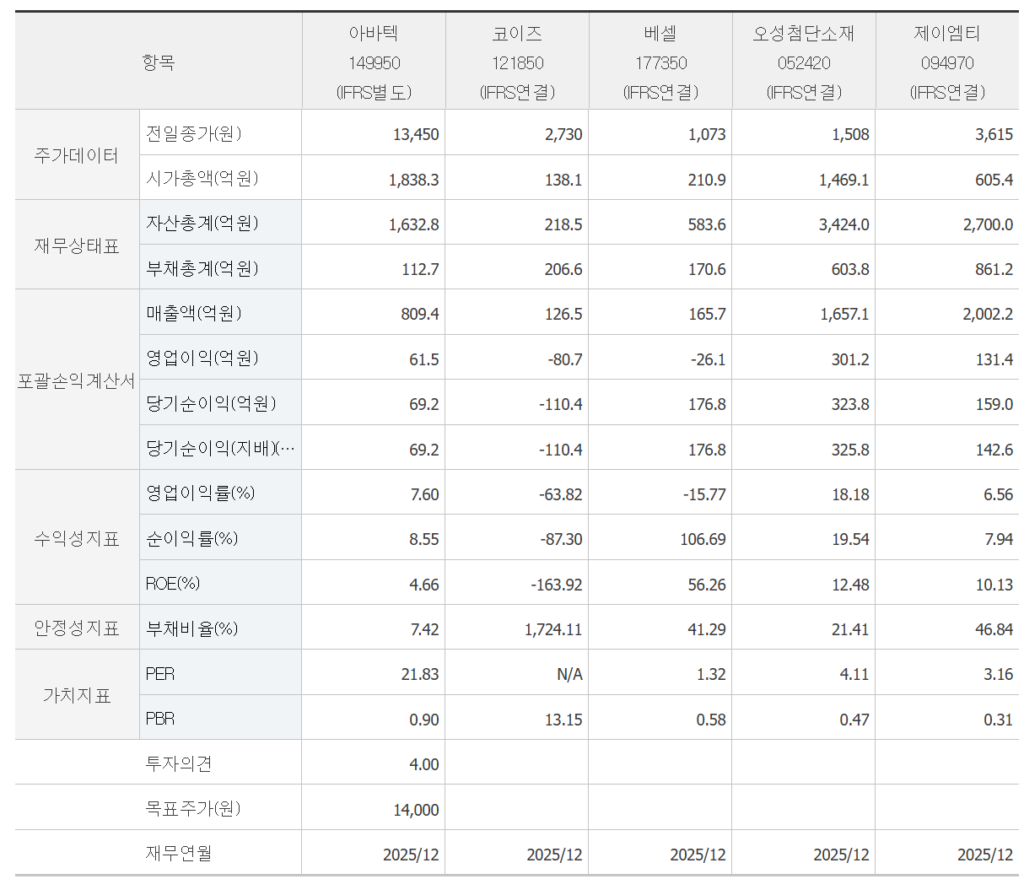This screenshot has width=1024, height=879.
Task: Select 코이즈 closing price 2,730
Action: [x=563, y=135]
